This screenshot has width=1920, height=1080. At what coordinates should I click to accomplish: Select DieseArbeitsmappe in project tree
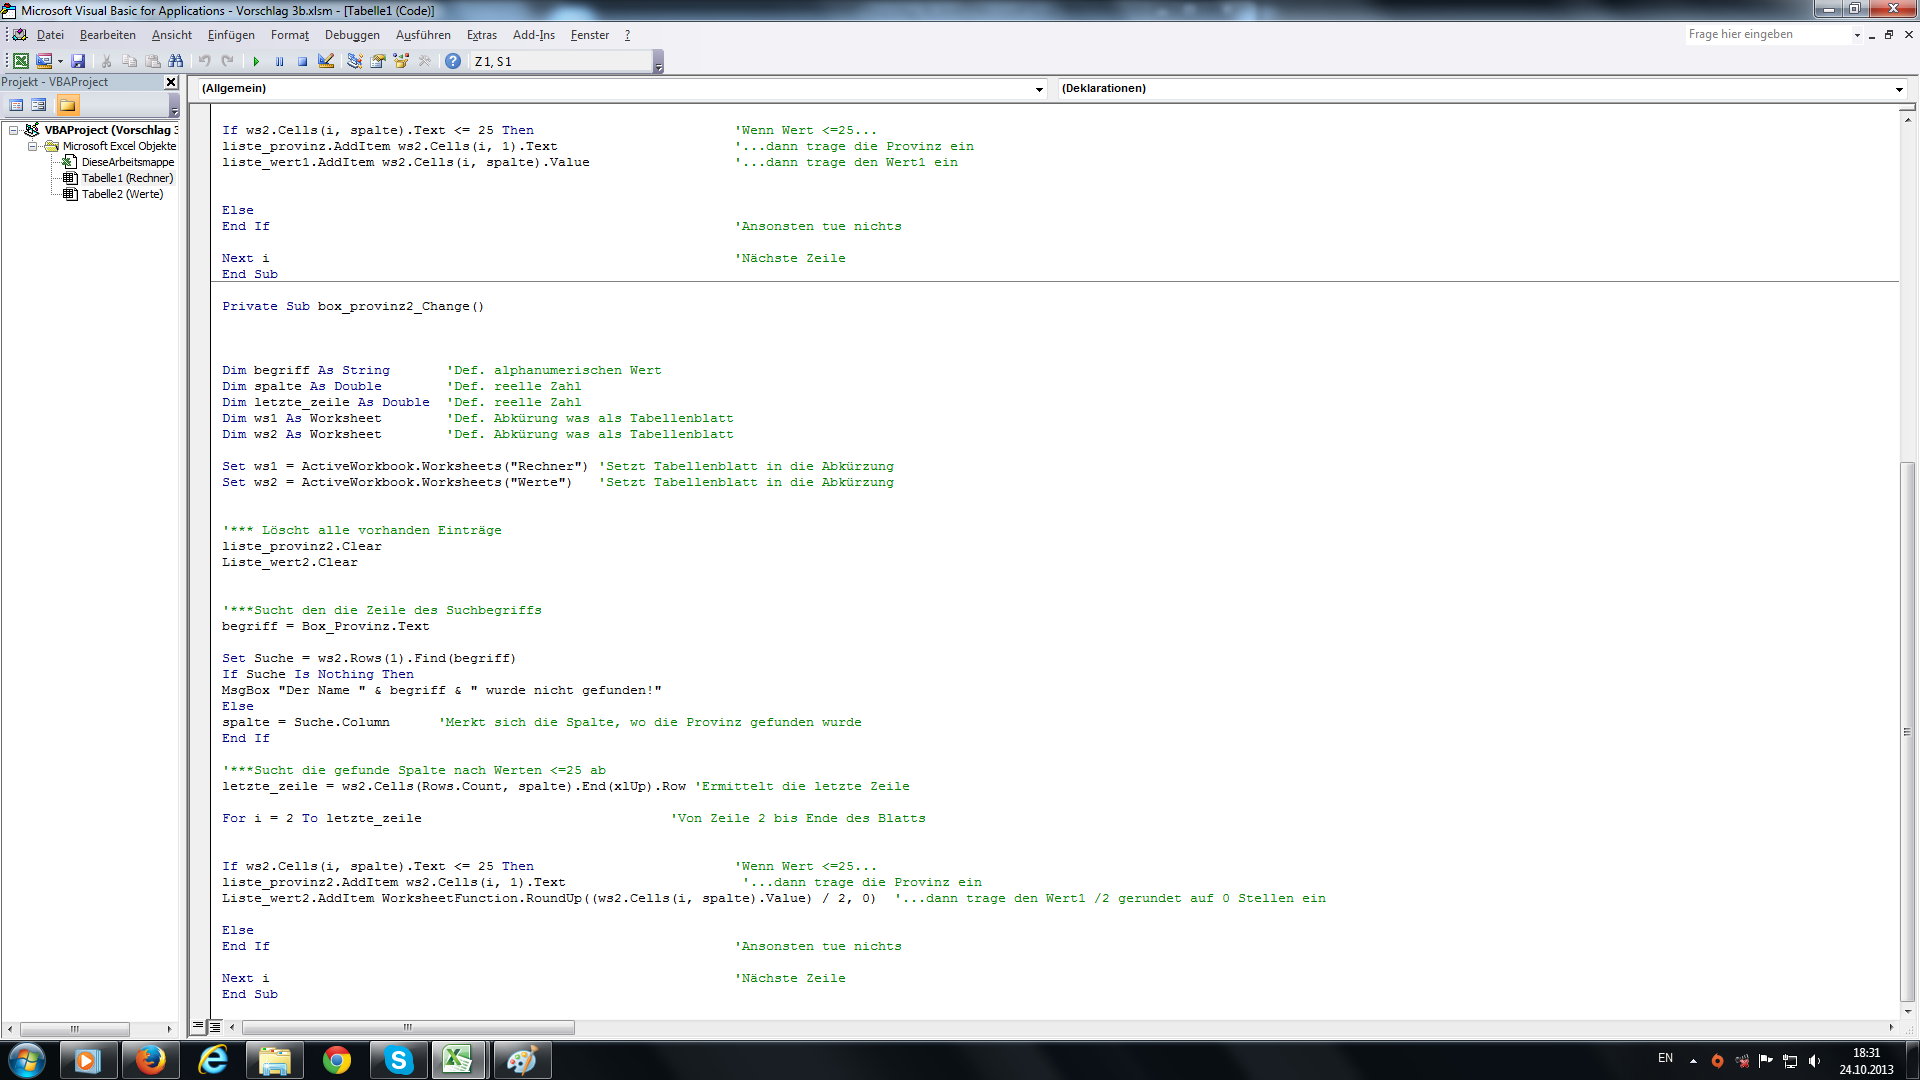click(127, 162)
